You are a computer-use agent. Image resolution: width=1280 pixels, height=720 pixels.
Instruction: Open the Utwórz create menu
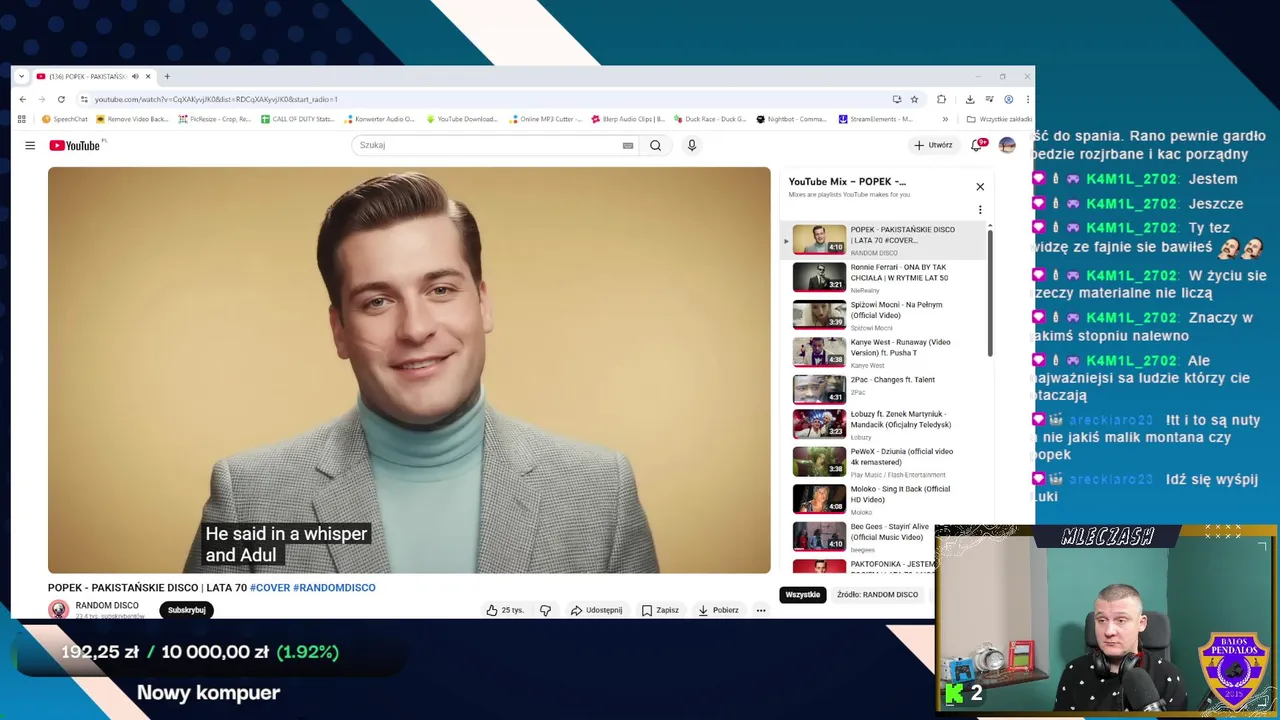click(933, 146)
